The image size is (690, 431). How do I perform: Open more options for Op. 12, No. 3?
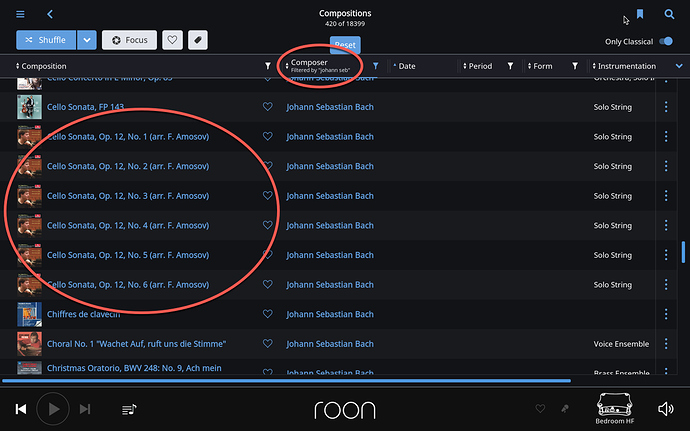click(666, 195)
